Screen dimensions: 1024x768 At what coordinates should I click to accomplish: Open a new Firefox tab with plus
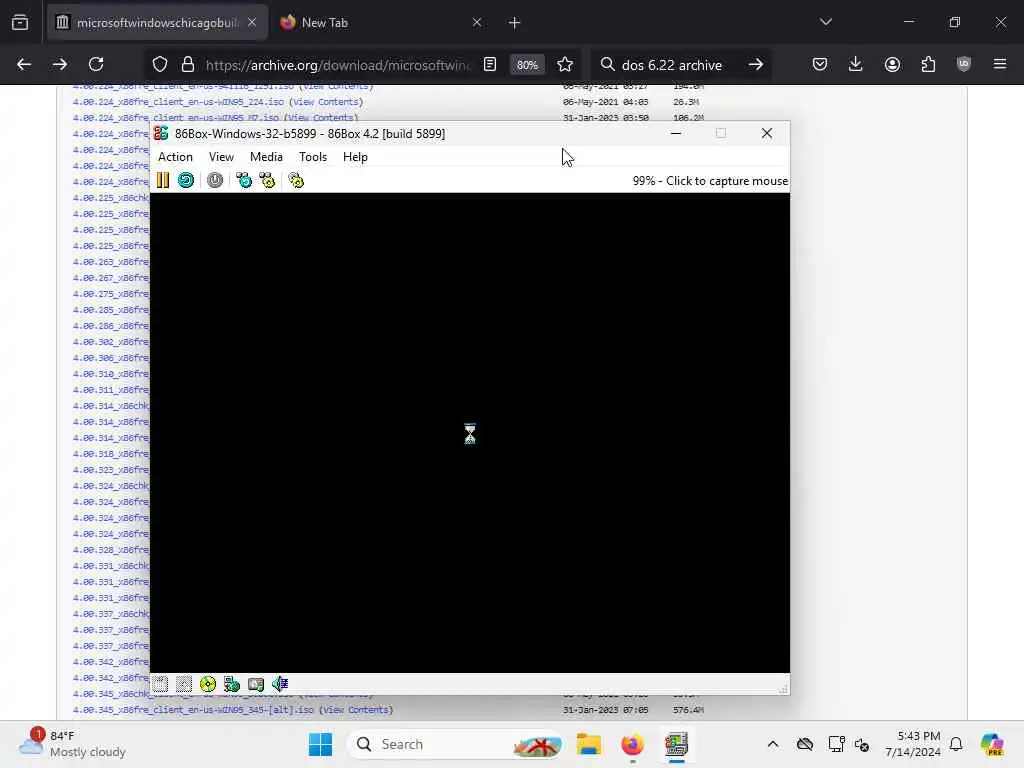[515, 23]
